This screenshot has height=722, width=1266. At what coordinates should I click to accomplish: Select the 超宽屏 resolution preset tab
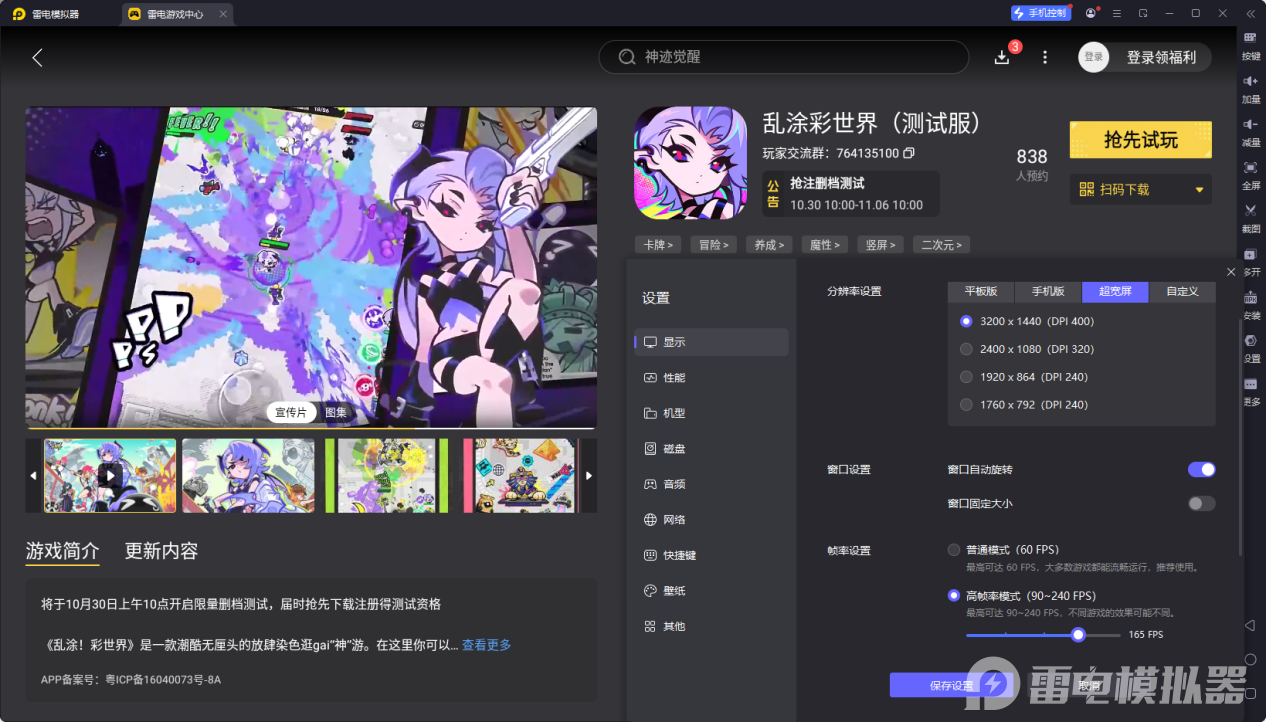pyautogui.click(x=1115, y=291)
